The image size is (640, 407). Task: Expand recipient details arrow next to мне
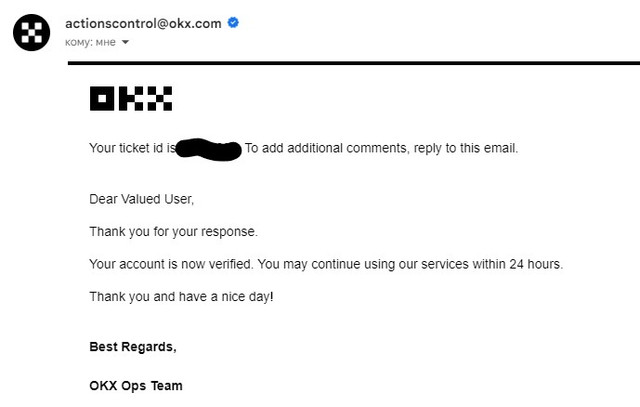(125, 42)
